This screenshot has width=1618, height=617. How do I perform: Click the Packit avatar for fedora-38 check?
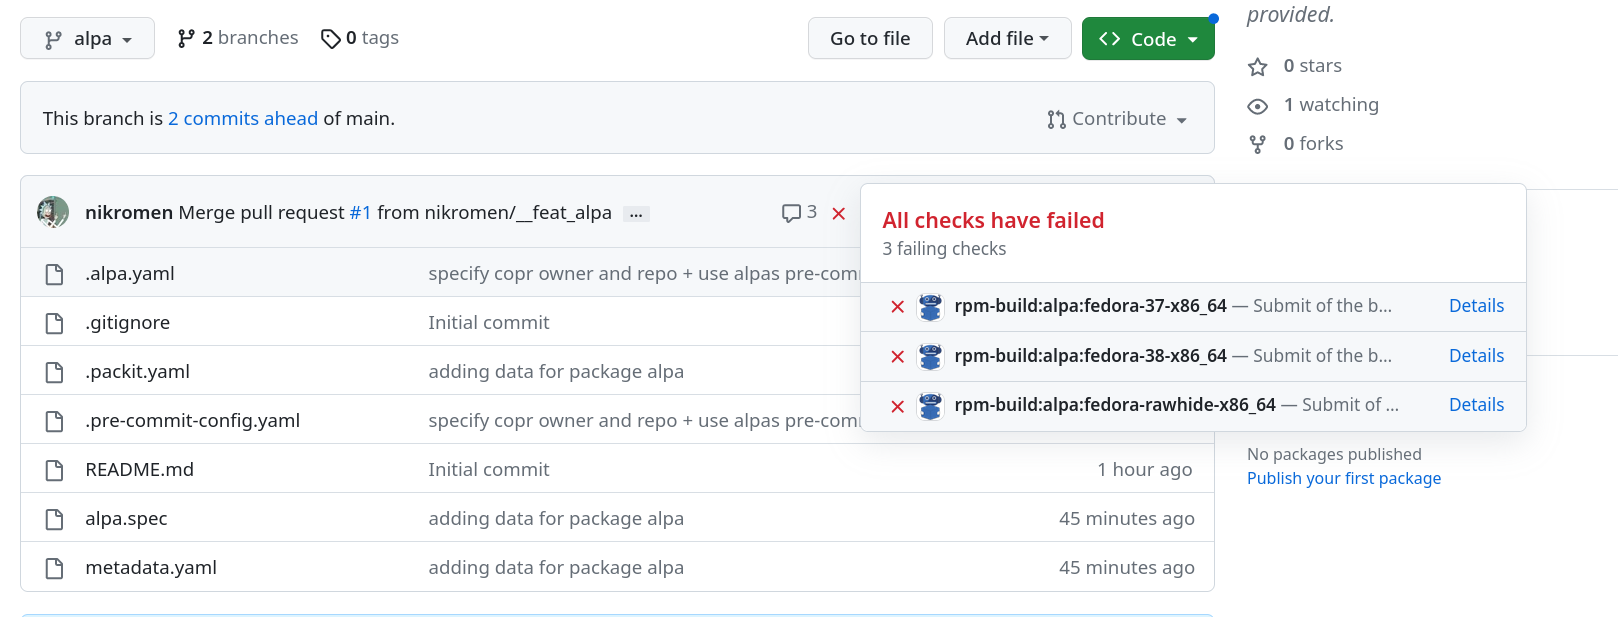click(931, 357)
